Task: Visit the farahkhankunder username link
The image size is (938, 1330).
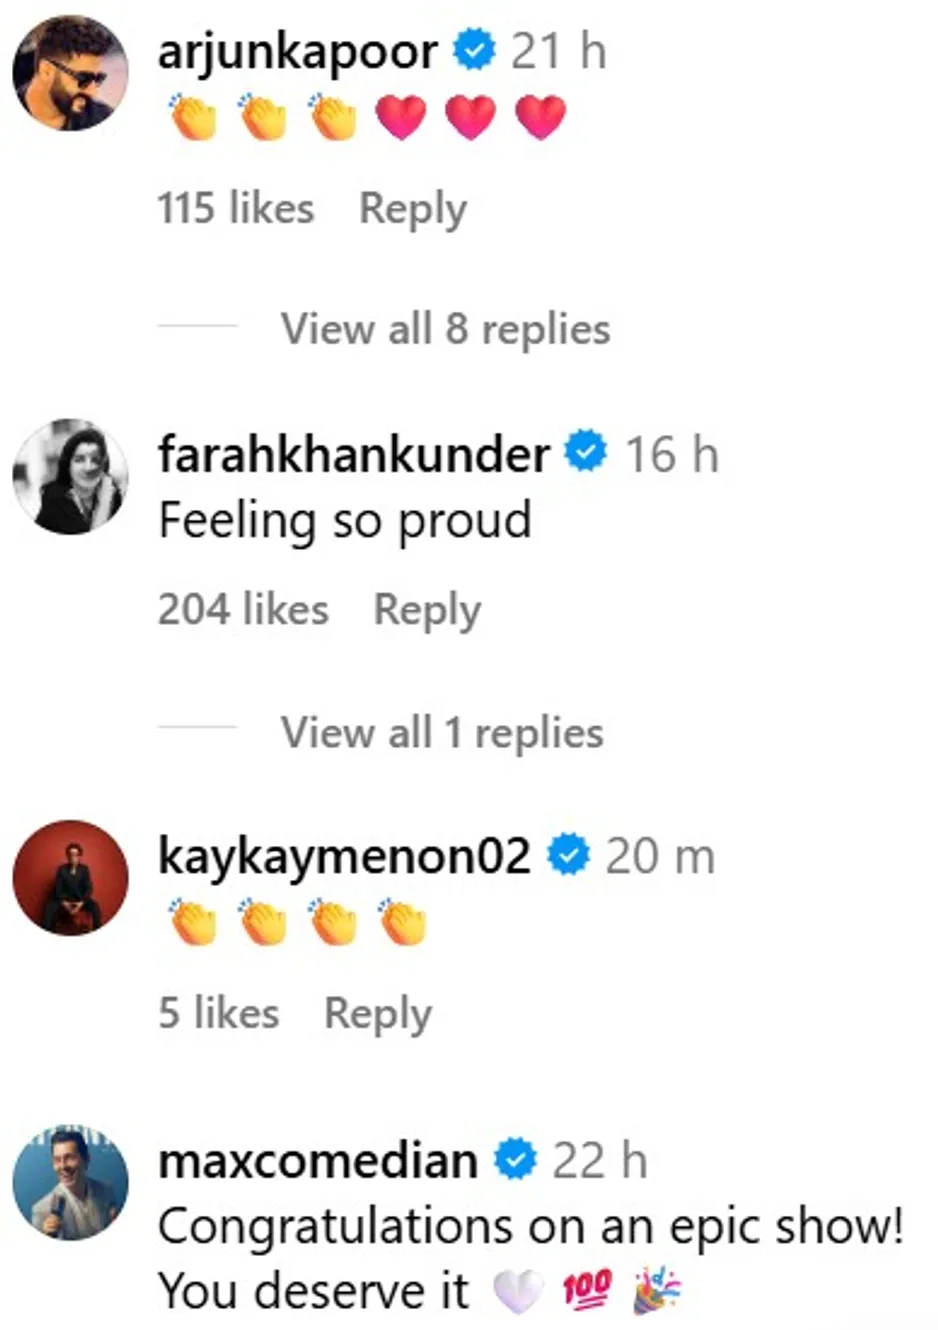Action: click(x=354, y=454)
